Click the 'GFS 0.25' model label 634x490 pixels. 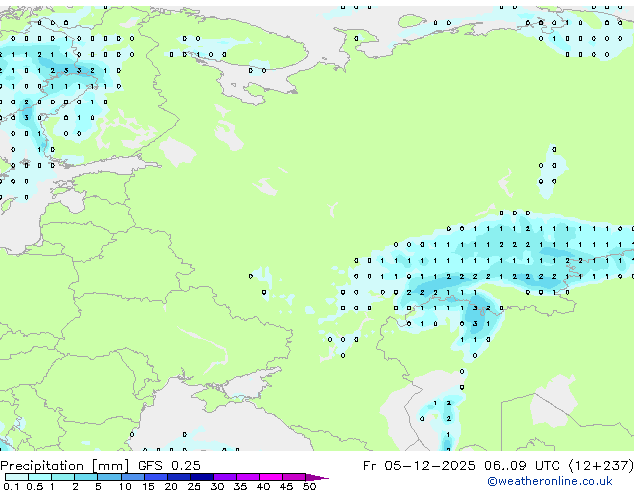pyautogui.click(x=169, y=466)
